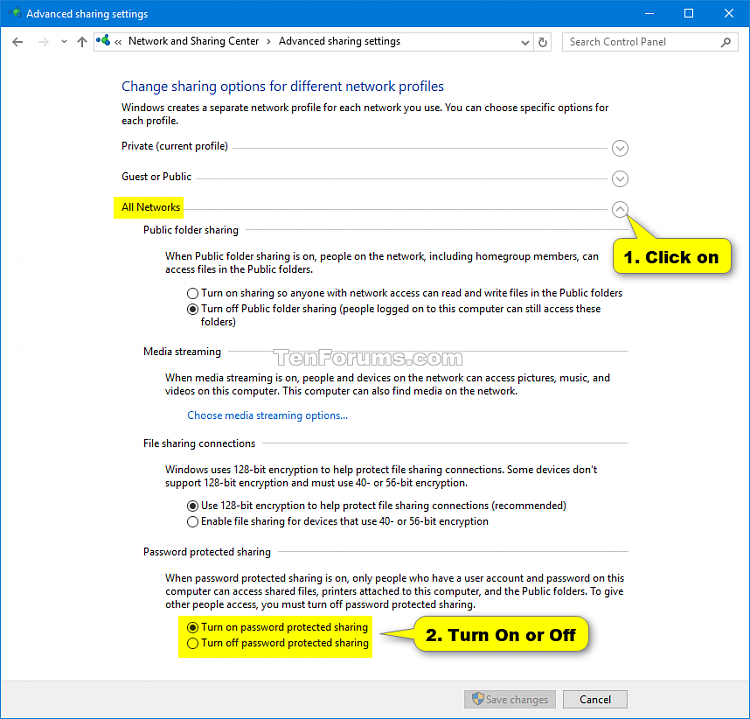Open the recent locations dropdown arrow
The image size is (750, 719).
[x=64, y=42]
